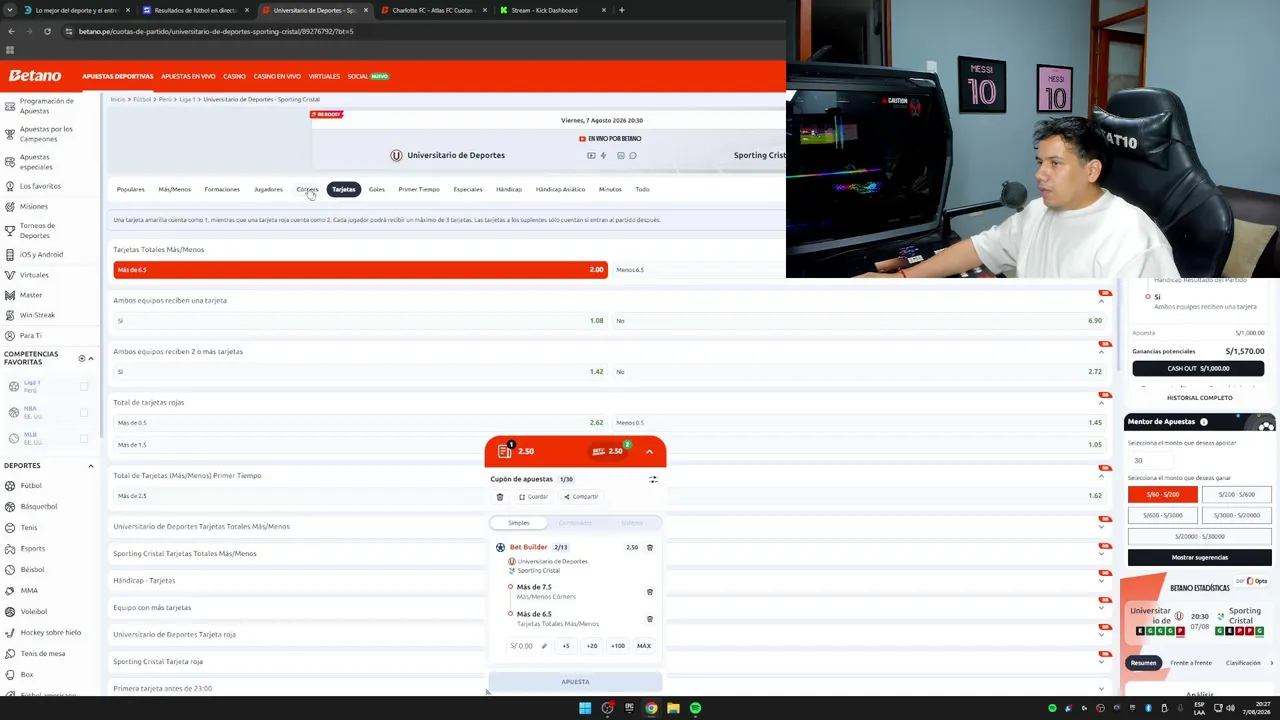The image size is (1280, 720).
Task: Click the S/ 0.00 stake input field
Action: [528, 646]
